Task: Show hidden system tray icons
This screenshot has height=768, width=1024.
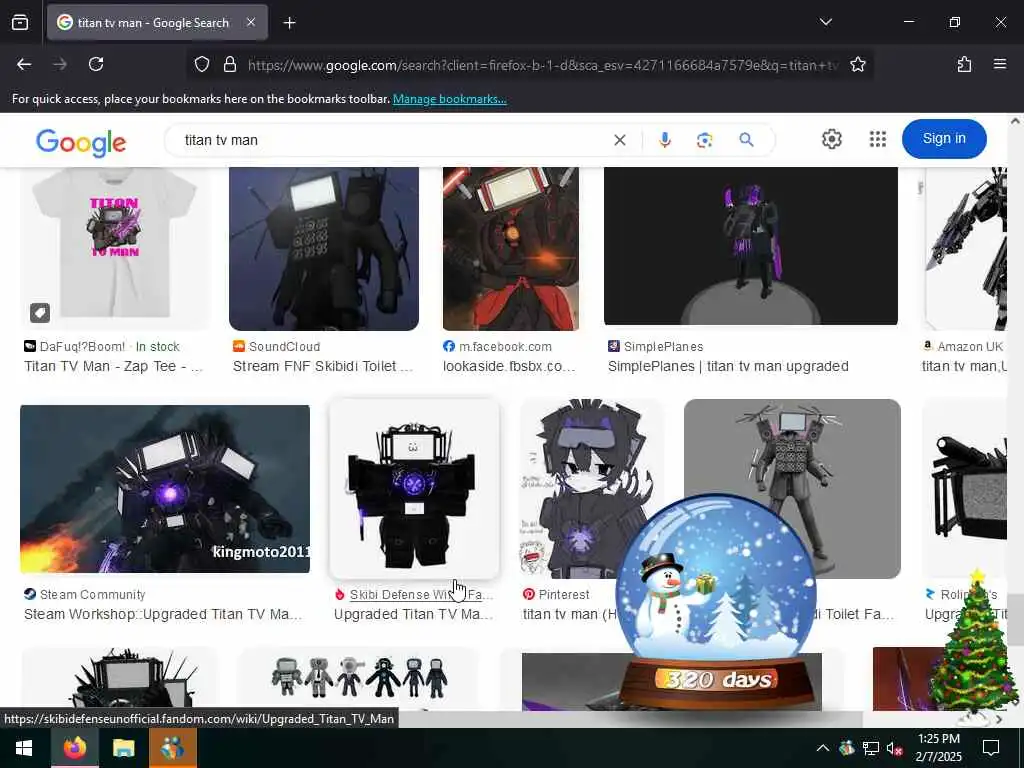Action: [x=823, y=748]
